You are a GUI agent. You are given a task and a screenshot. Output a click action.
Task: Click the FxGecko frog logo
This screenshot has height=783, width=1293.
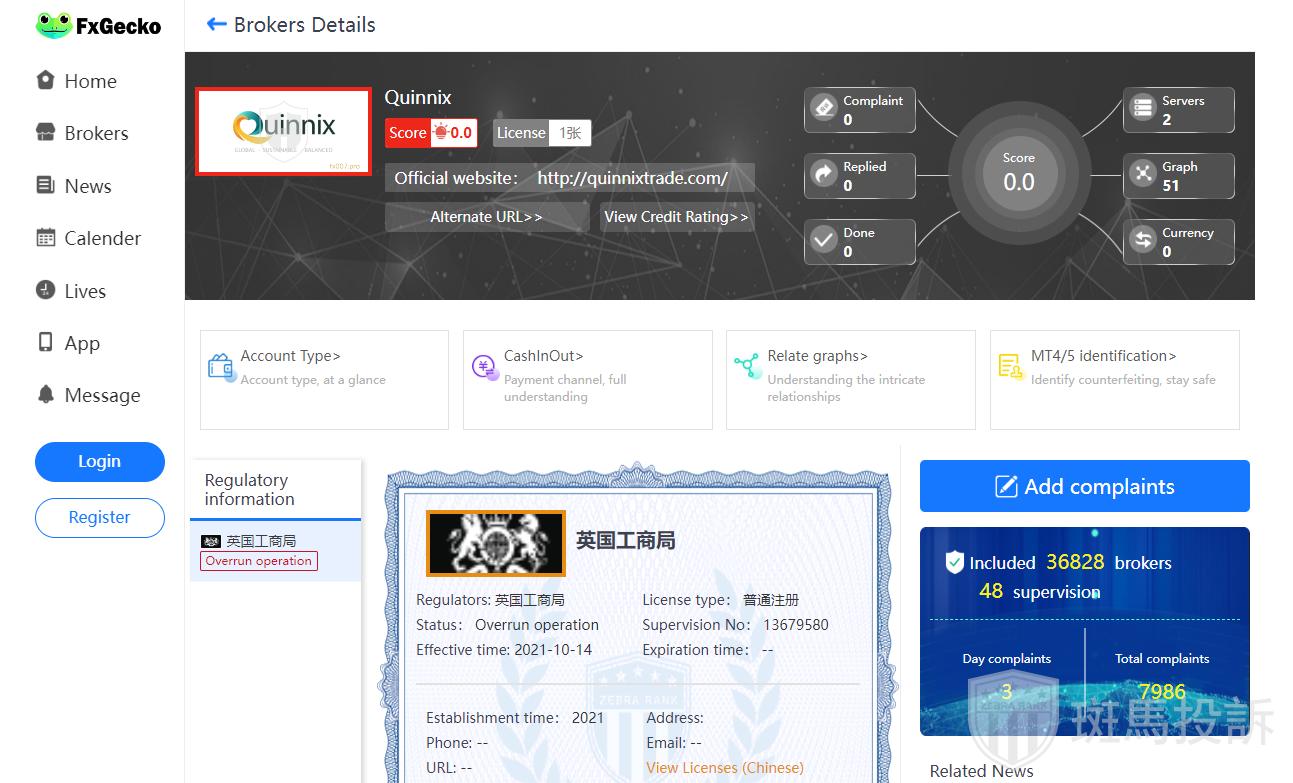53,26
